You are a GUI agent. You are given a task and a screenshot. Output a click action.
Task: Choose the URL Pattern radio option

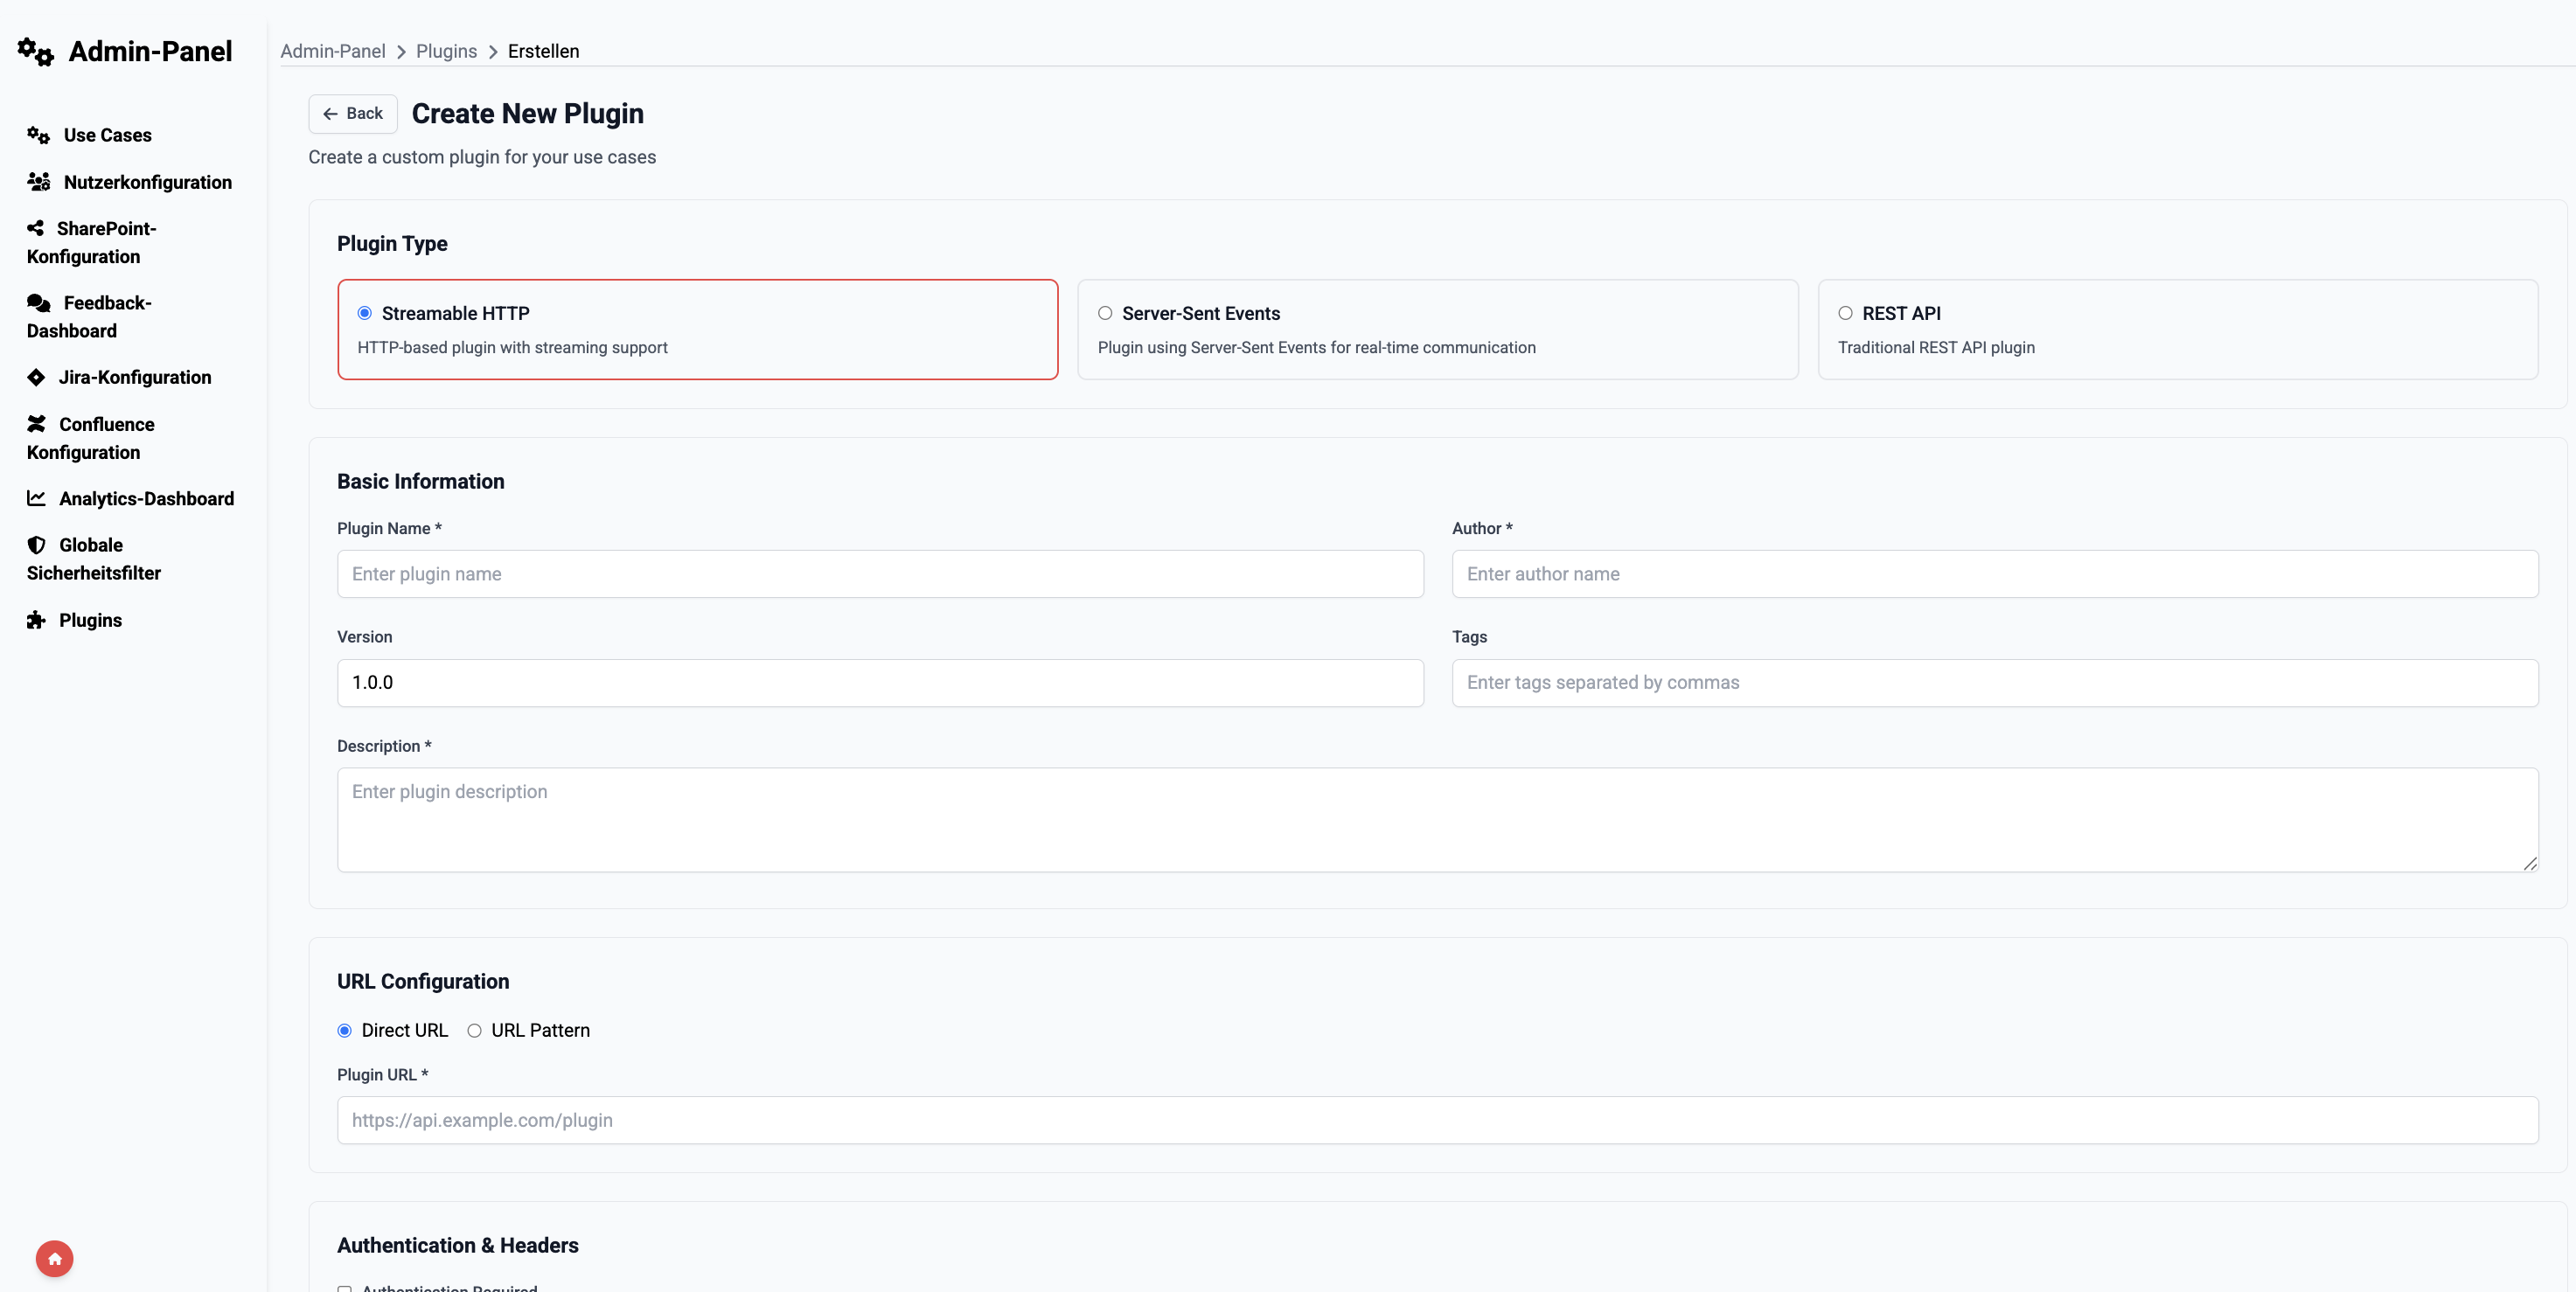click(474, 1030)
